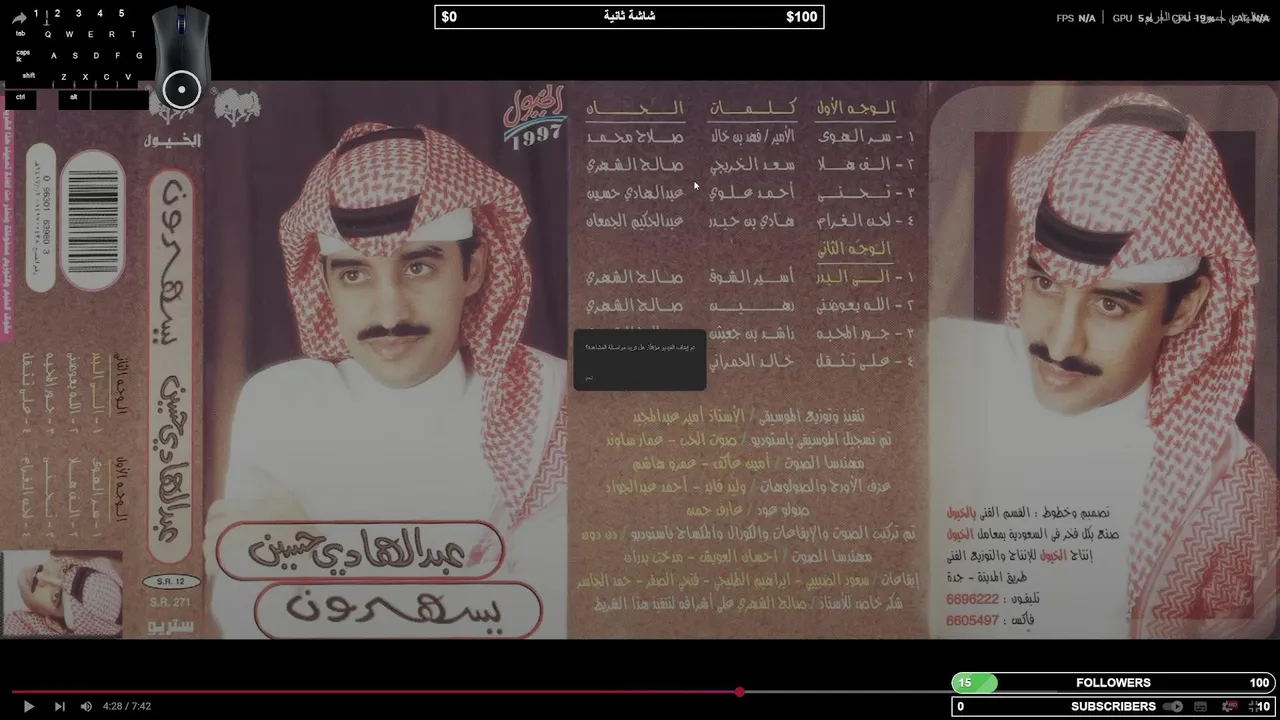Image resolution: width=1280 pixels, height=720 pixels.
Task: Open the subtitles option in player controls
Action: pyautogui.click(x=1199, y=706)
